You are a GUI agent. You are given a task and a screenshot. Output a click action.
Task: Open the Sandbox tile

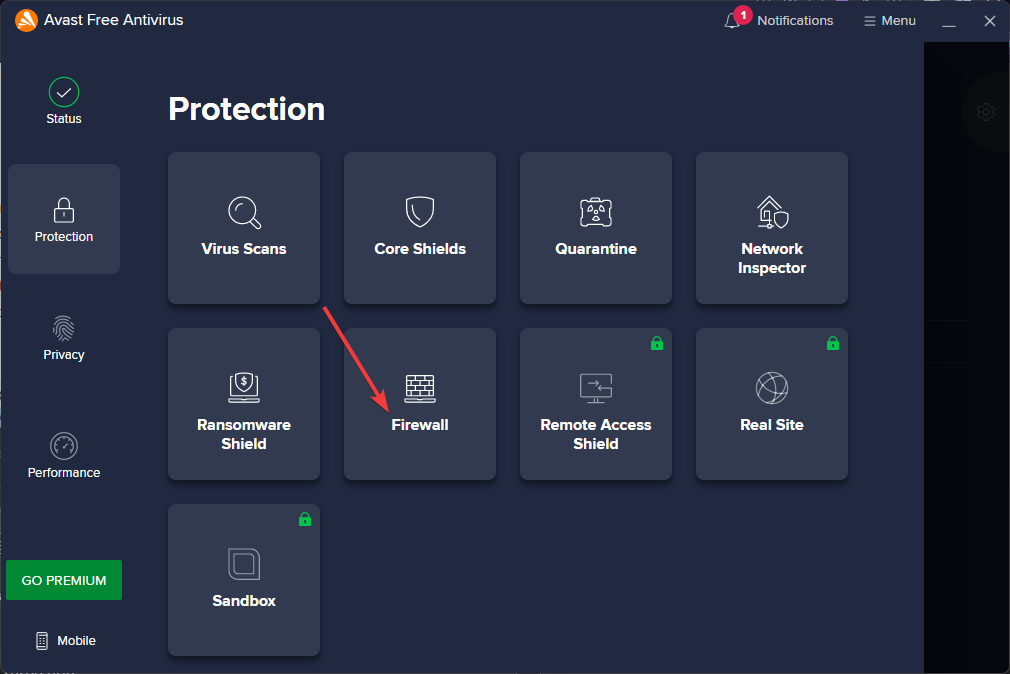click(x=243, y=579)
